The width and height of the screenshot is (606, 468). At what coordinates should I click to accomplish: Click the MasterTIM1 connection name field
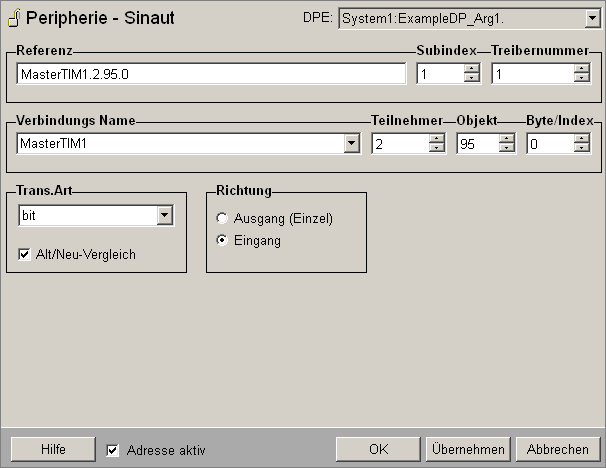[x=181, y=143]
